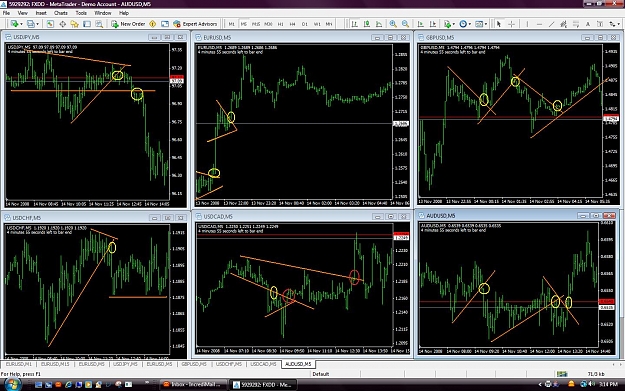Open the Periods clock dropdown
625x391 pixels.
tap(466, 24)
